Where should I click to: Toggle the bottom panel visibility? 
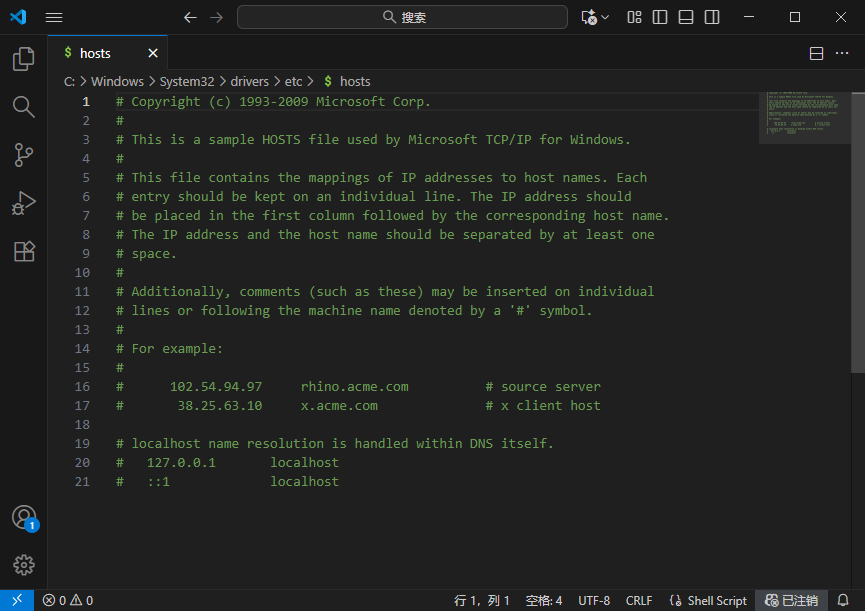point(685,17)
